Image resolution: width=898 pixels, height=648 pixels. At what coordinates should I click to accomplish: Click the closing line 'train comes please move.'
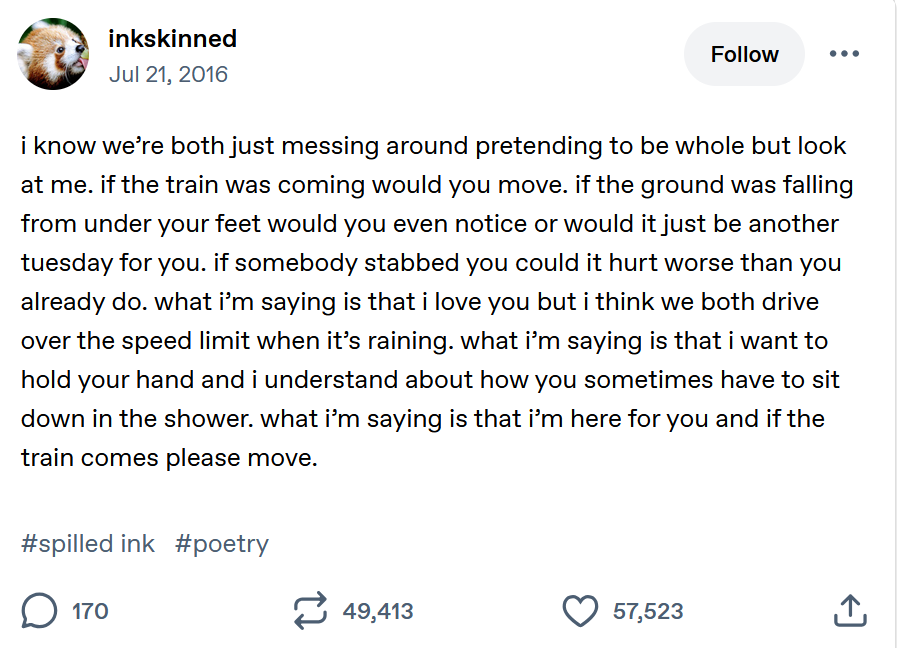click(169, 458)
